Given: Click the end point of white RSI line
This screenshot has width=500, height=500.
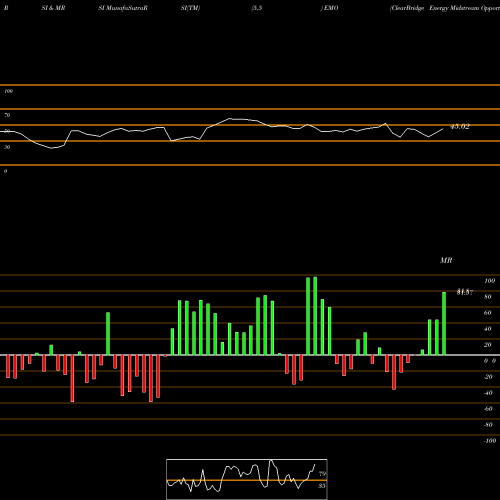Looking at the screenshot, I should (443, 129).
